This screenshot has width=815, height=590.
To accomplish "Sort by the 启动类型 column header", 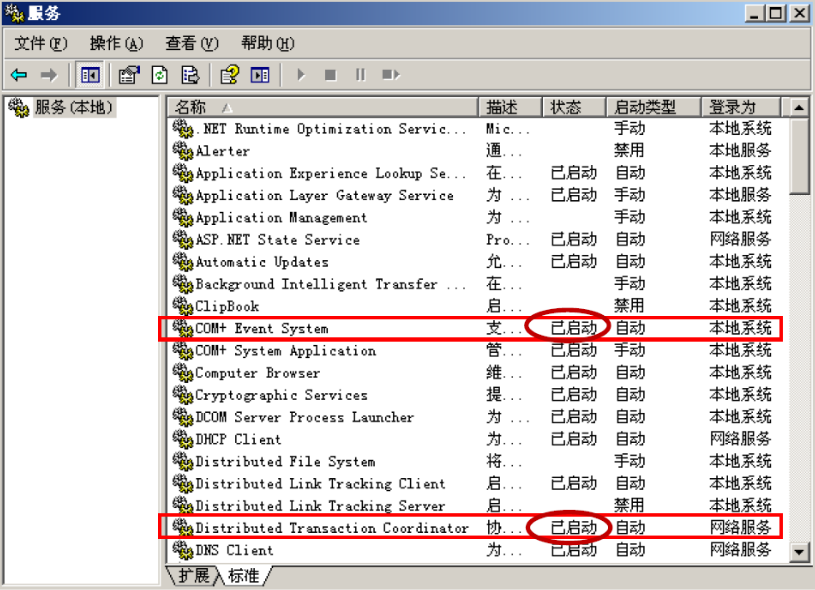I will click(654, 107).
